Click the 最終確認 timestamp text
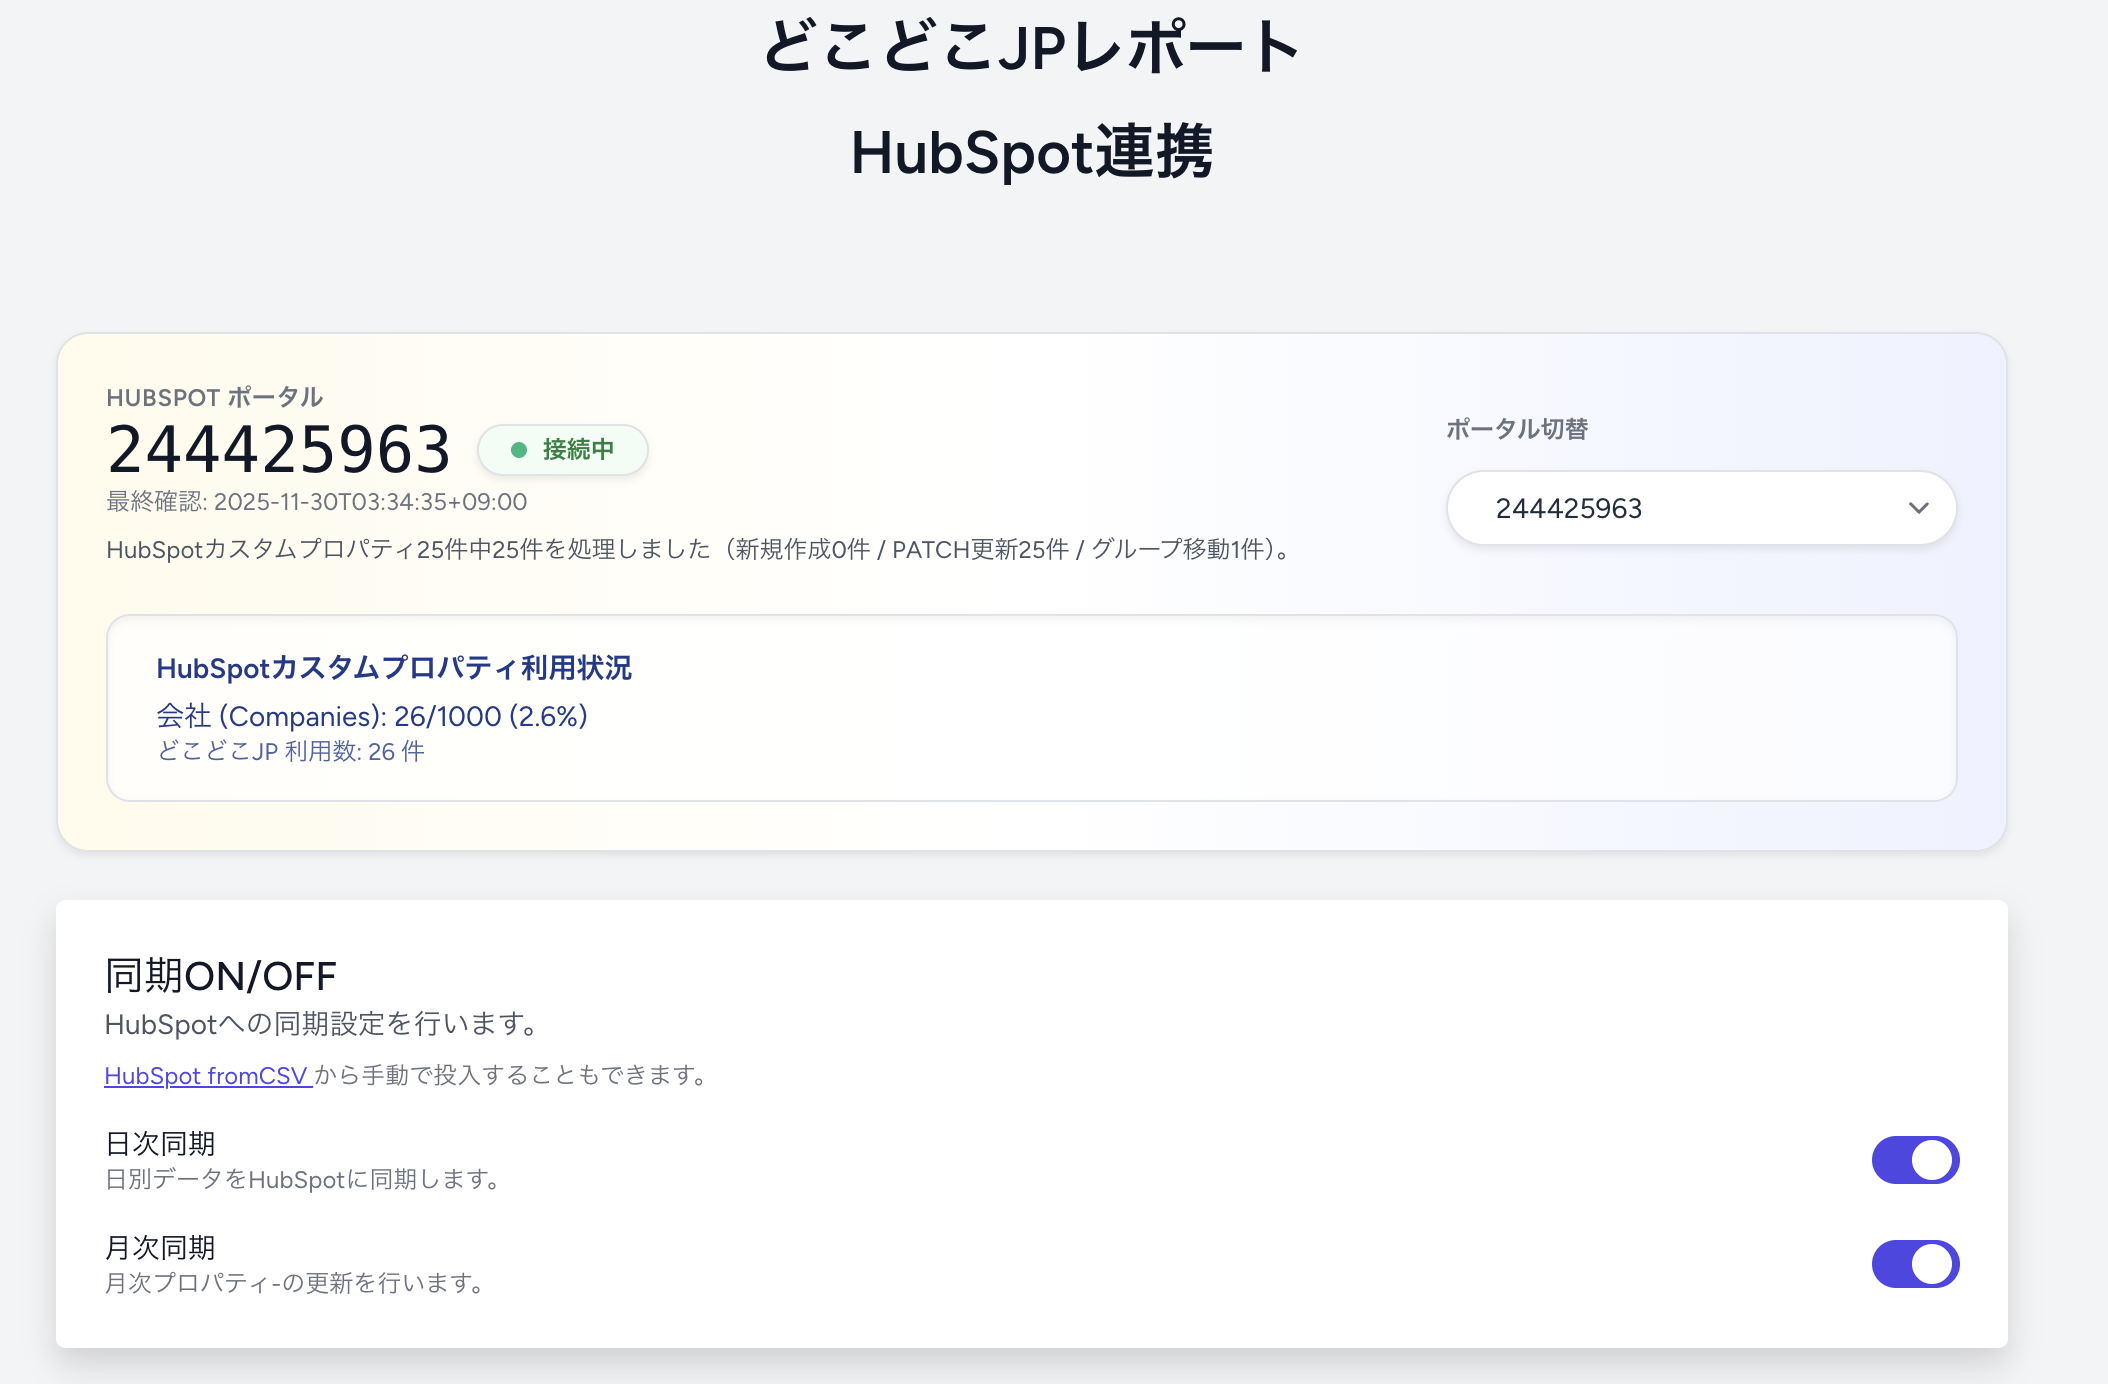 (317, 502)
